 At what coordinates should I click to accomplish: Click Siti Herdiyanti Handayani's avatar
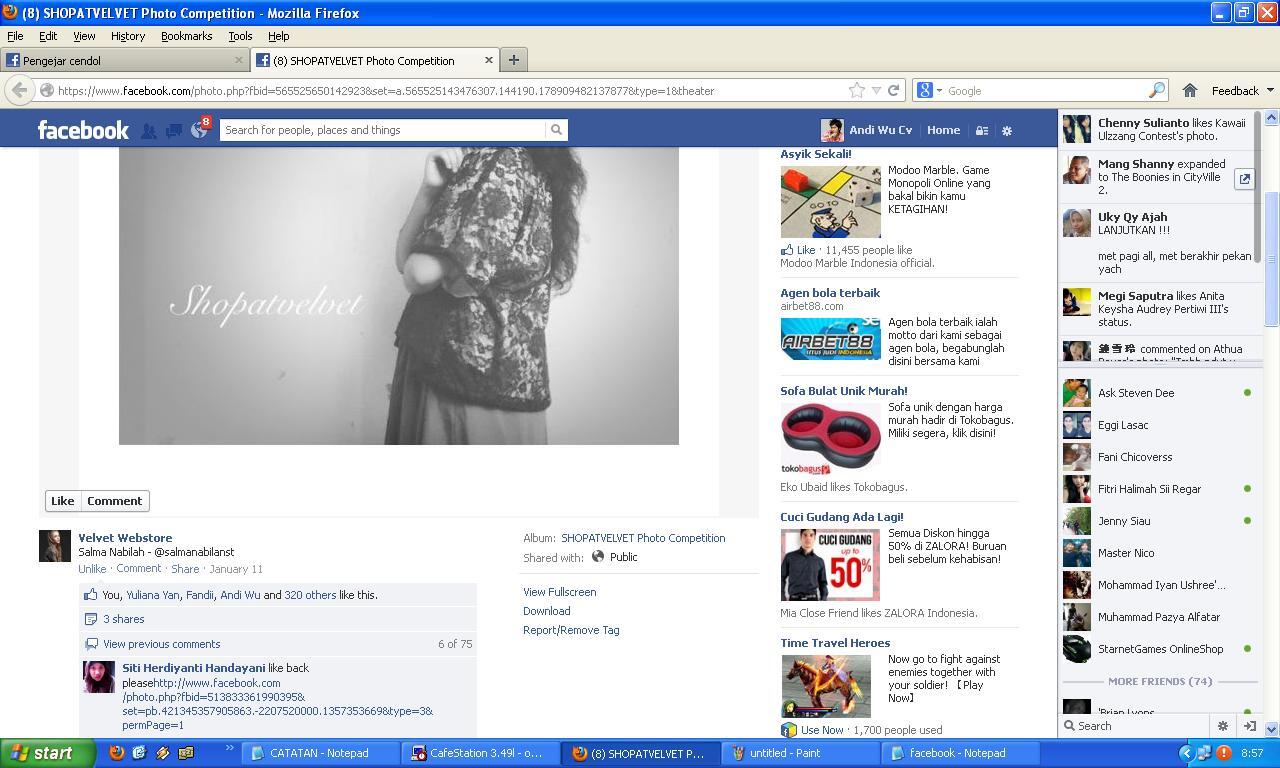point(99,677)
